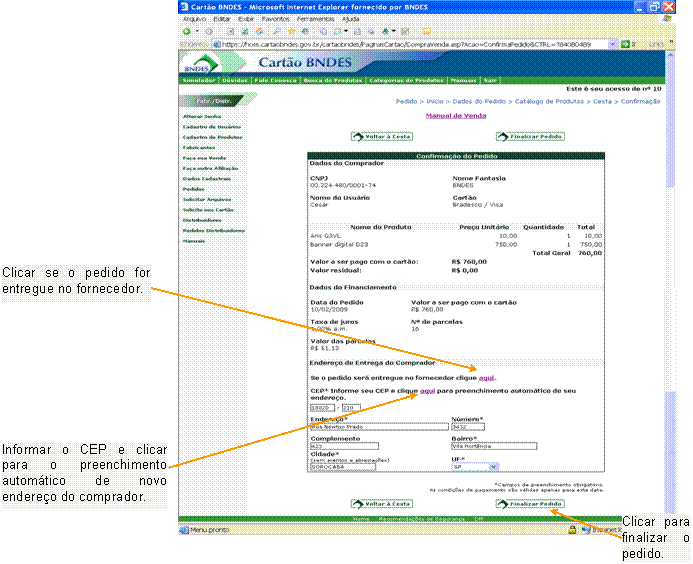Select Simulador in the green navigation bar
The height and width of the screenshot is (564, 693).
tap(198, 80)
